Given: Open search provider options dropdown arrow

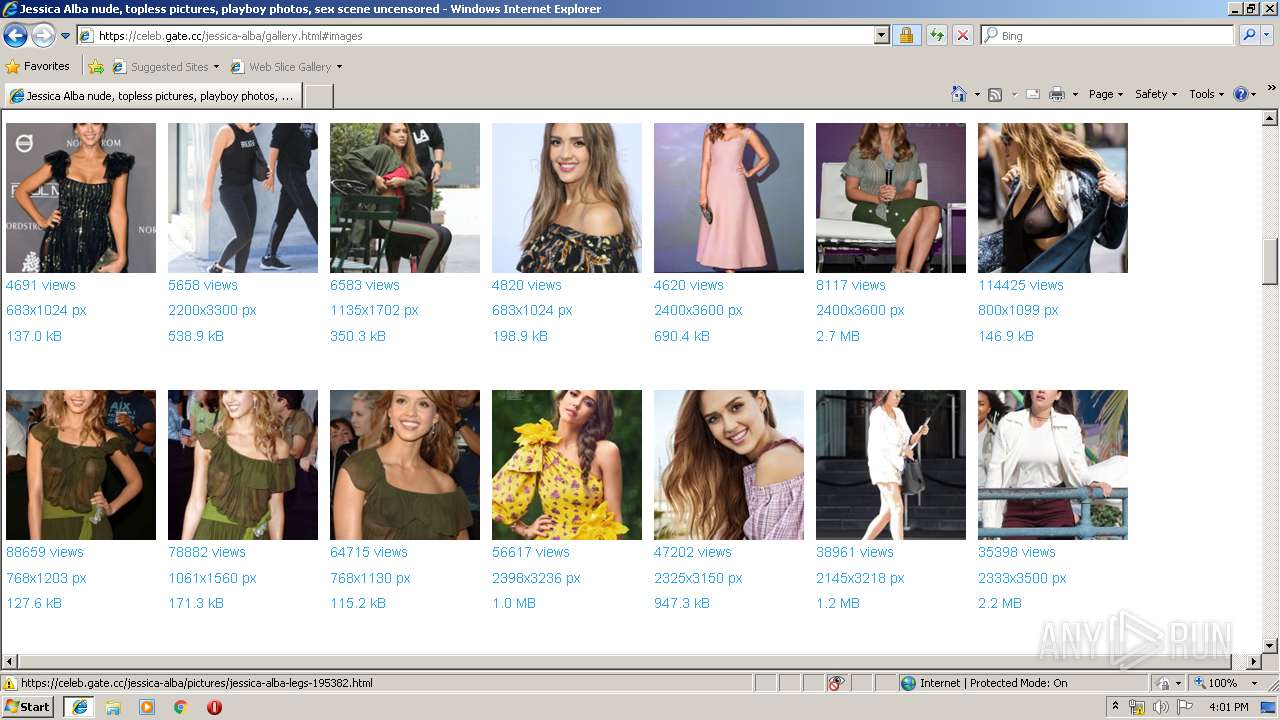Looking at the screenshot, I should [1267, 36].
